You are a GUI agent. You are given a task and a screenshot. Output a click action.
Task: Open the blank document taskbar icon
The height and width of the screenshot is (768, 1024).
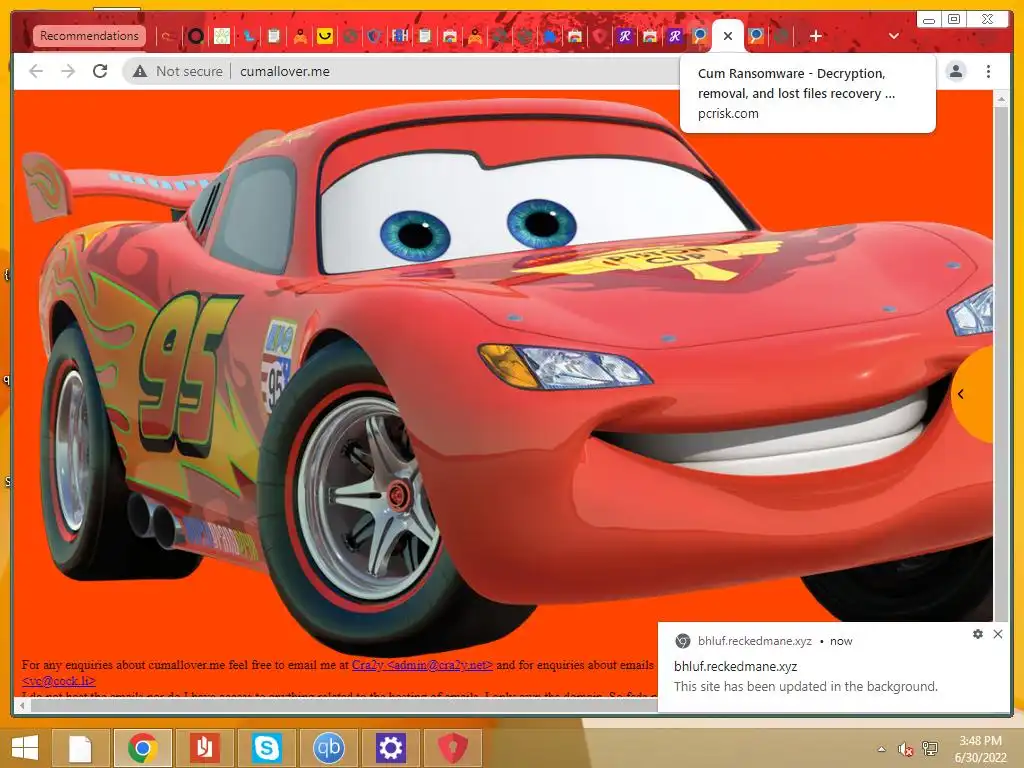[80, 748]
